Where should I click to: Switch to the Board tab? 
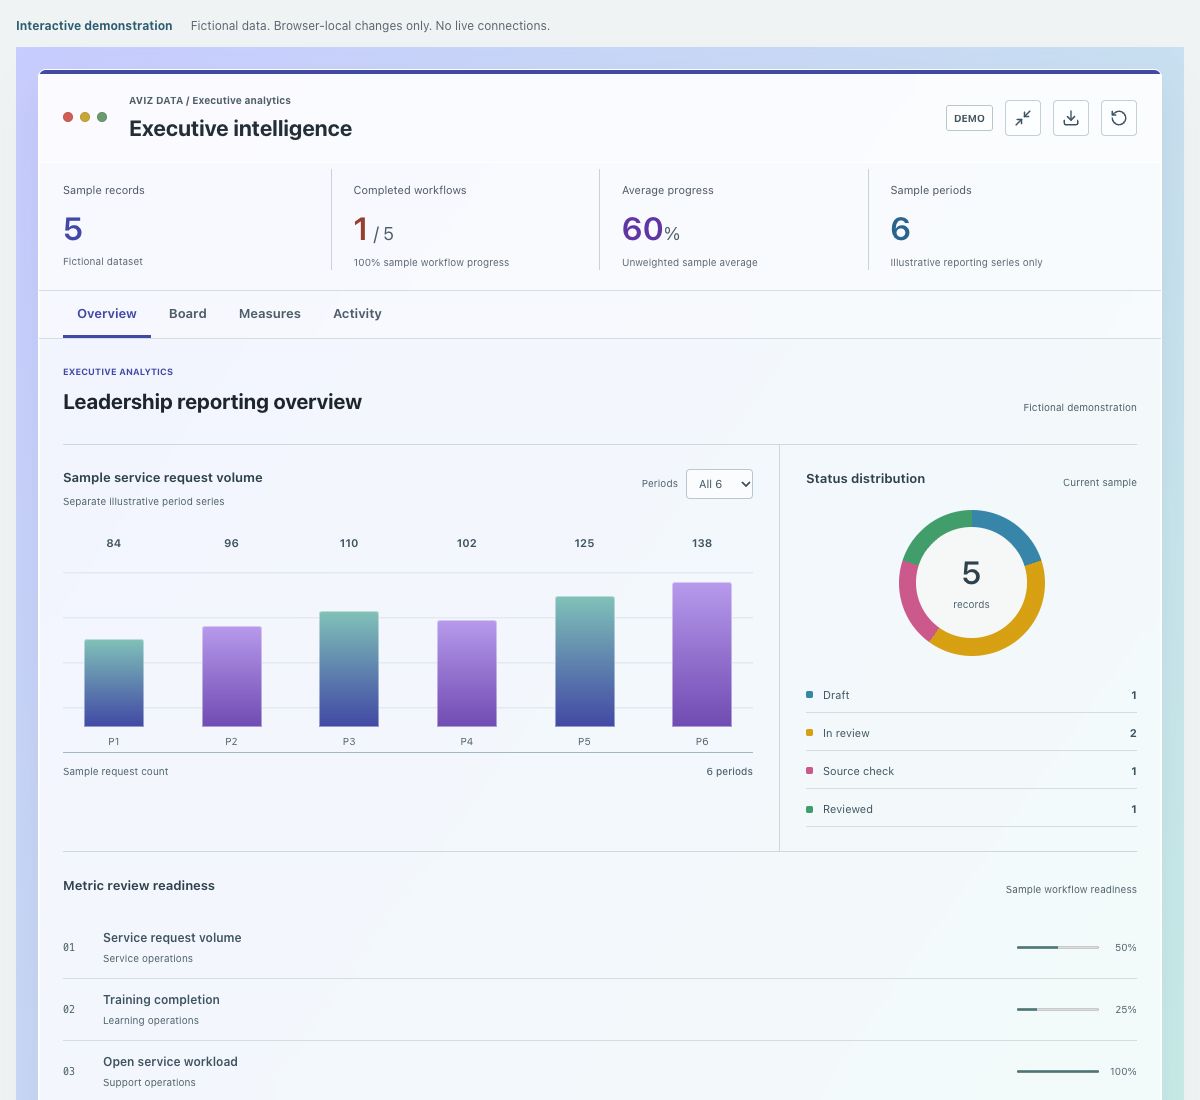point(188,314)
